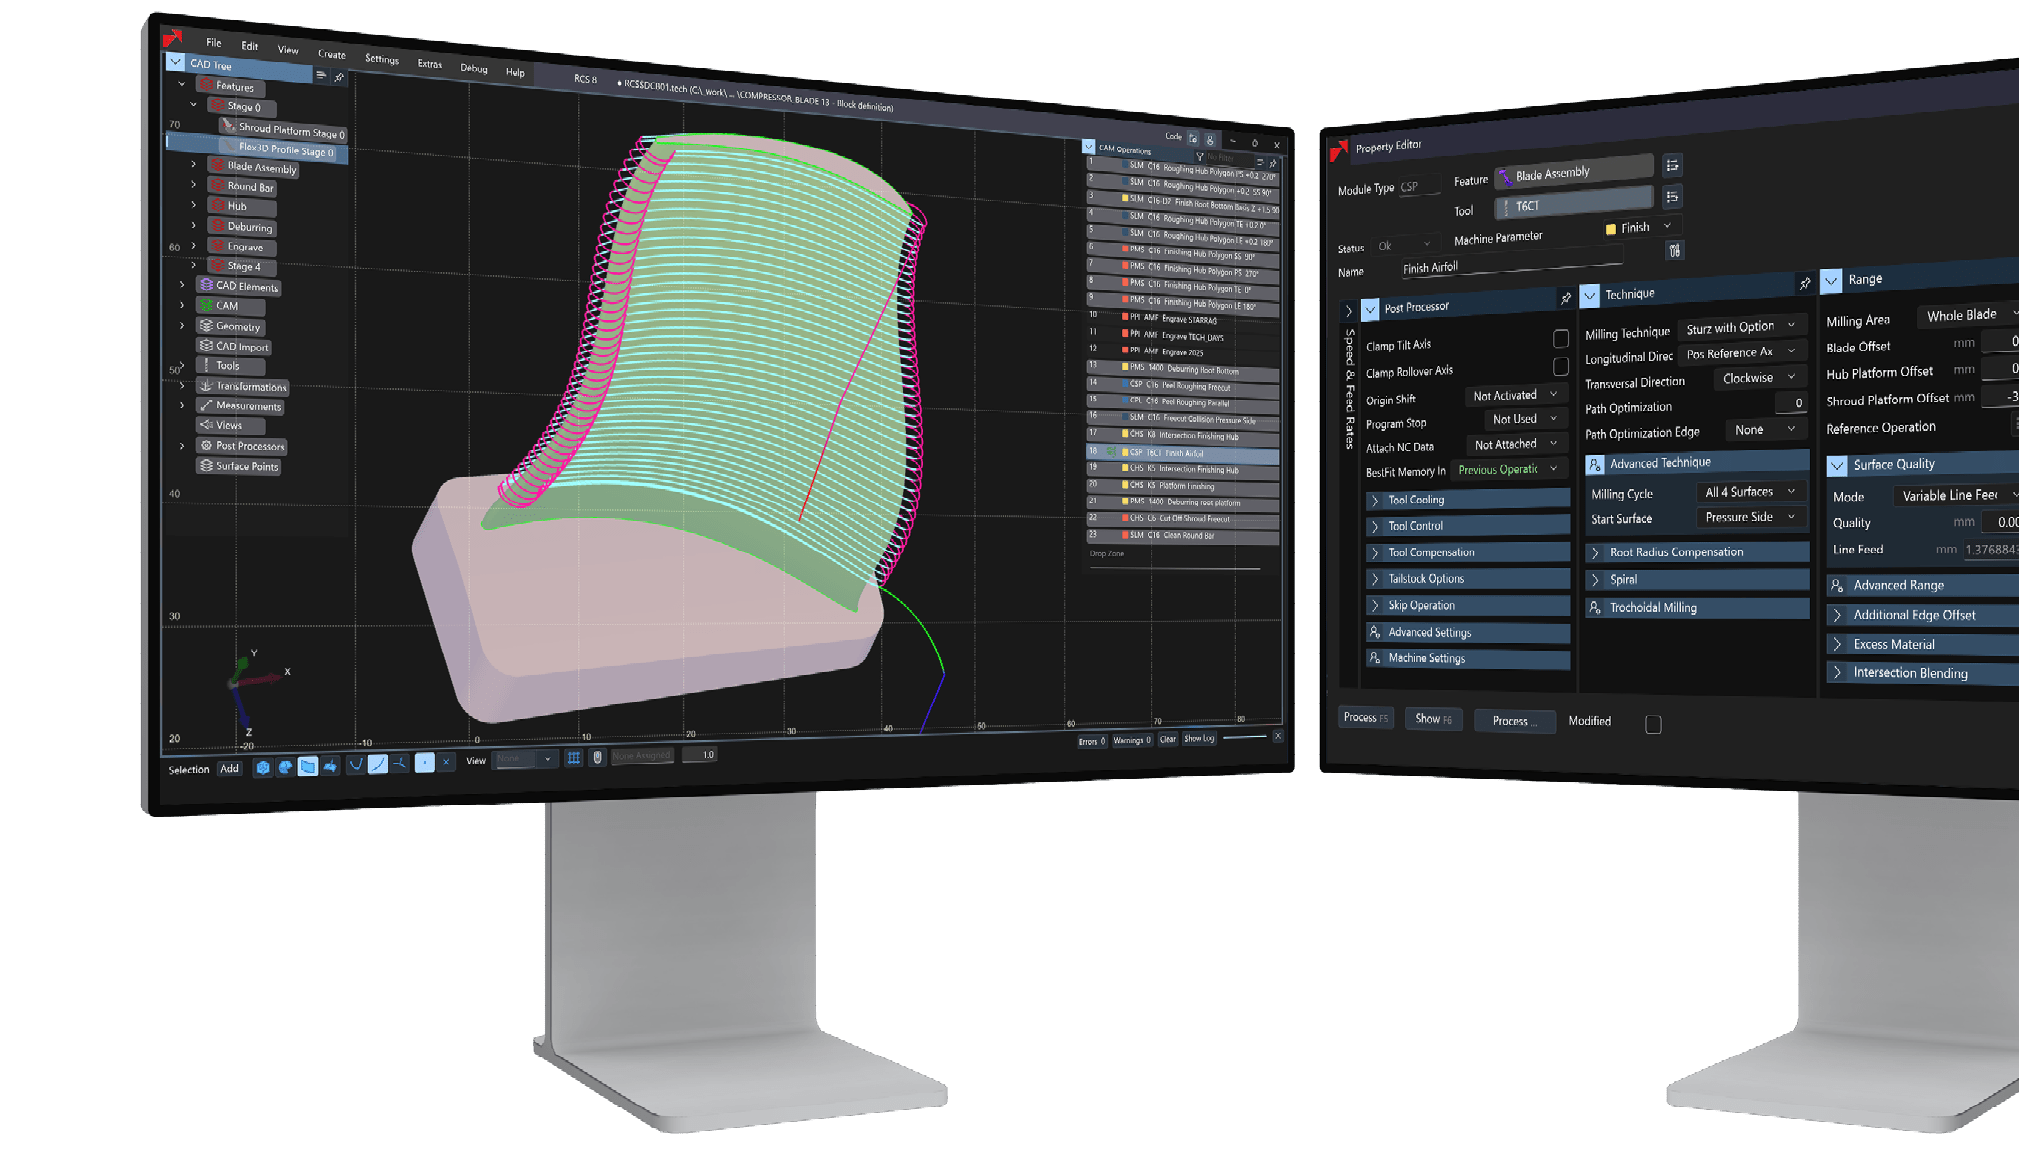Viewport: 2019px width, 1152px height.
Task: Click the machine parameter settings icon
Action: 1675,250
